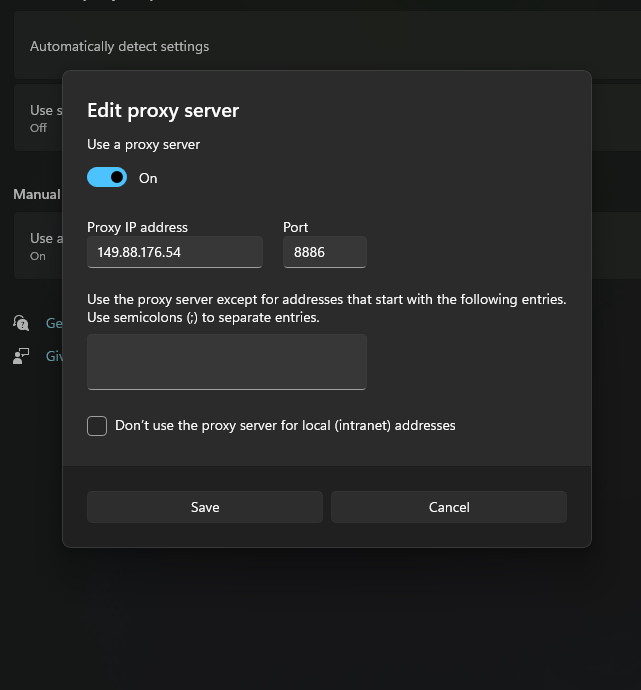Focus the Port number field
The width and height of the screenshot is (641, 690).
point(324,252)
